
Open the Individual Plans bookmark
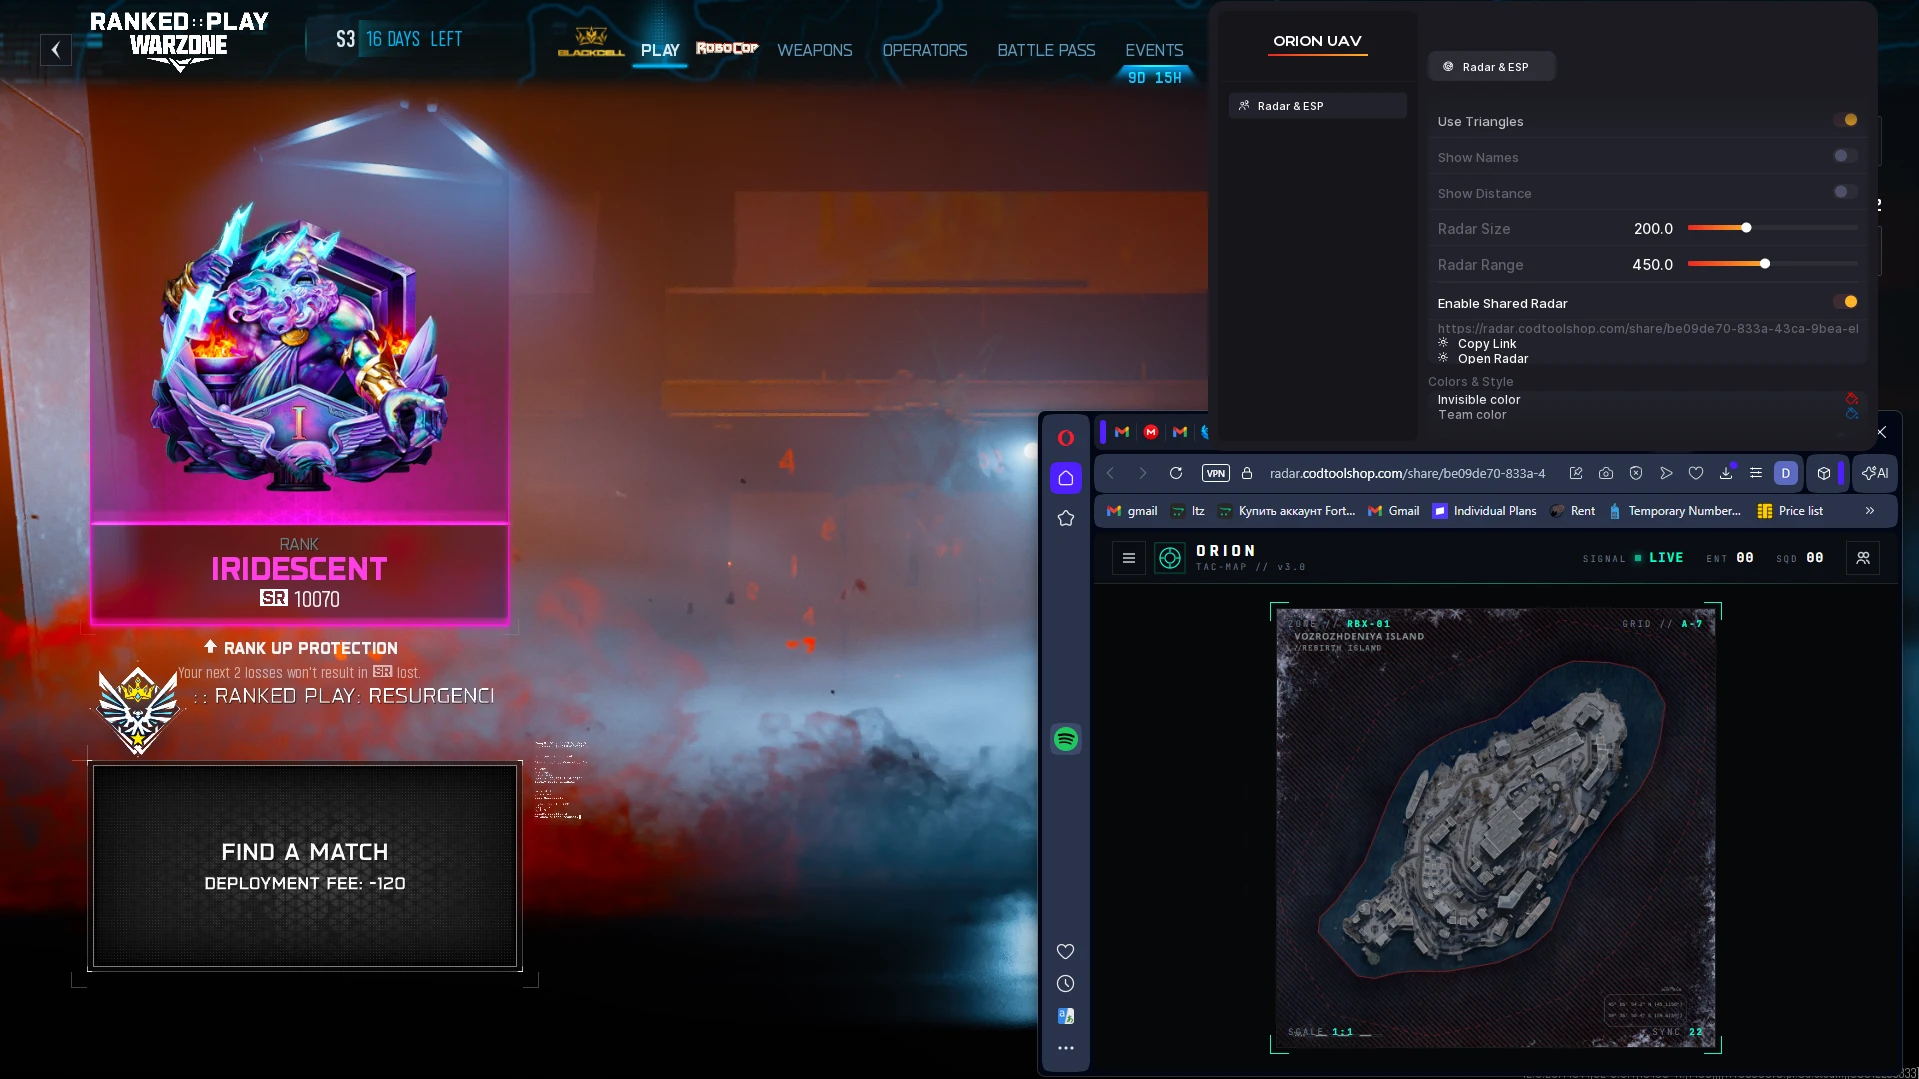pyautogui.click(x=1484, y=511)
